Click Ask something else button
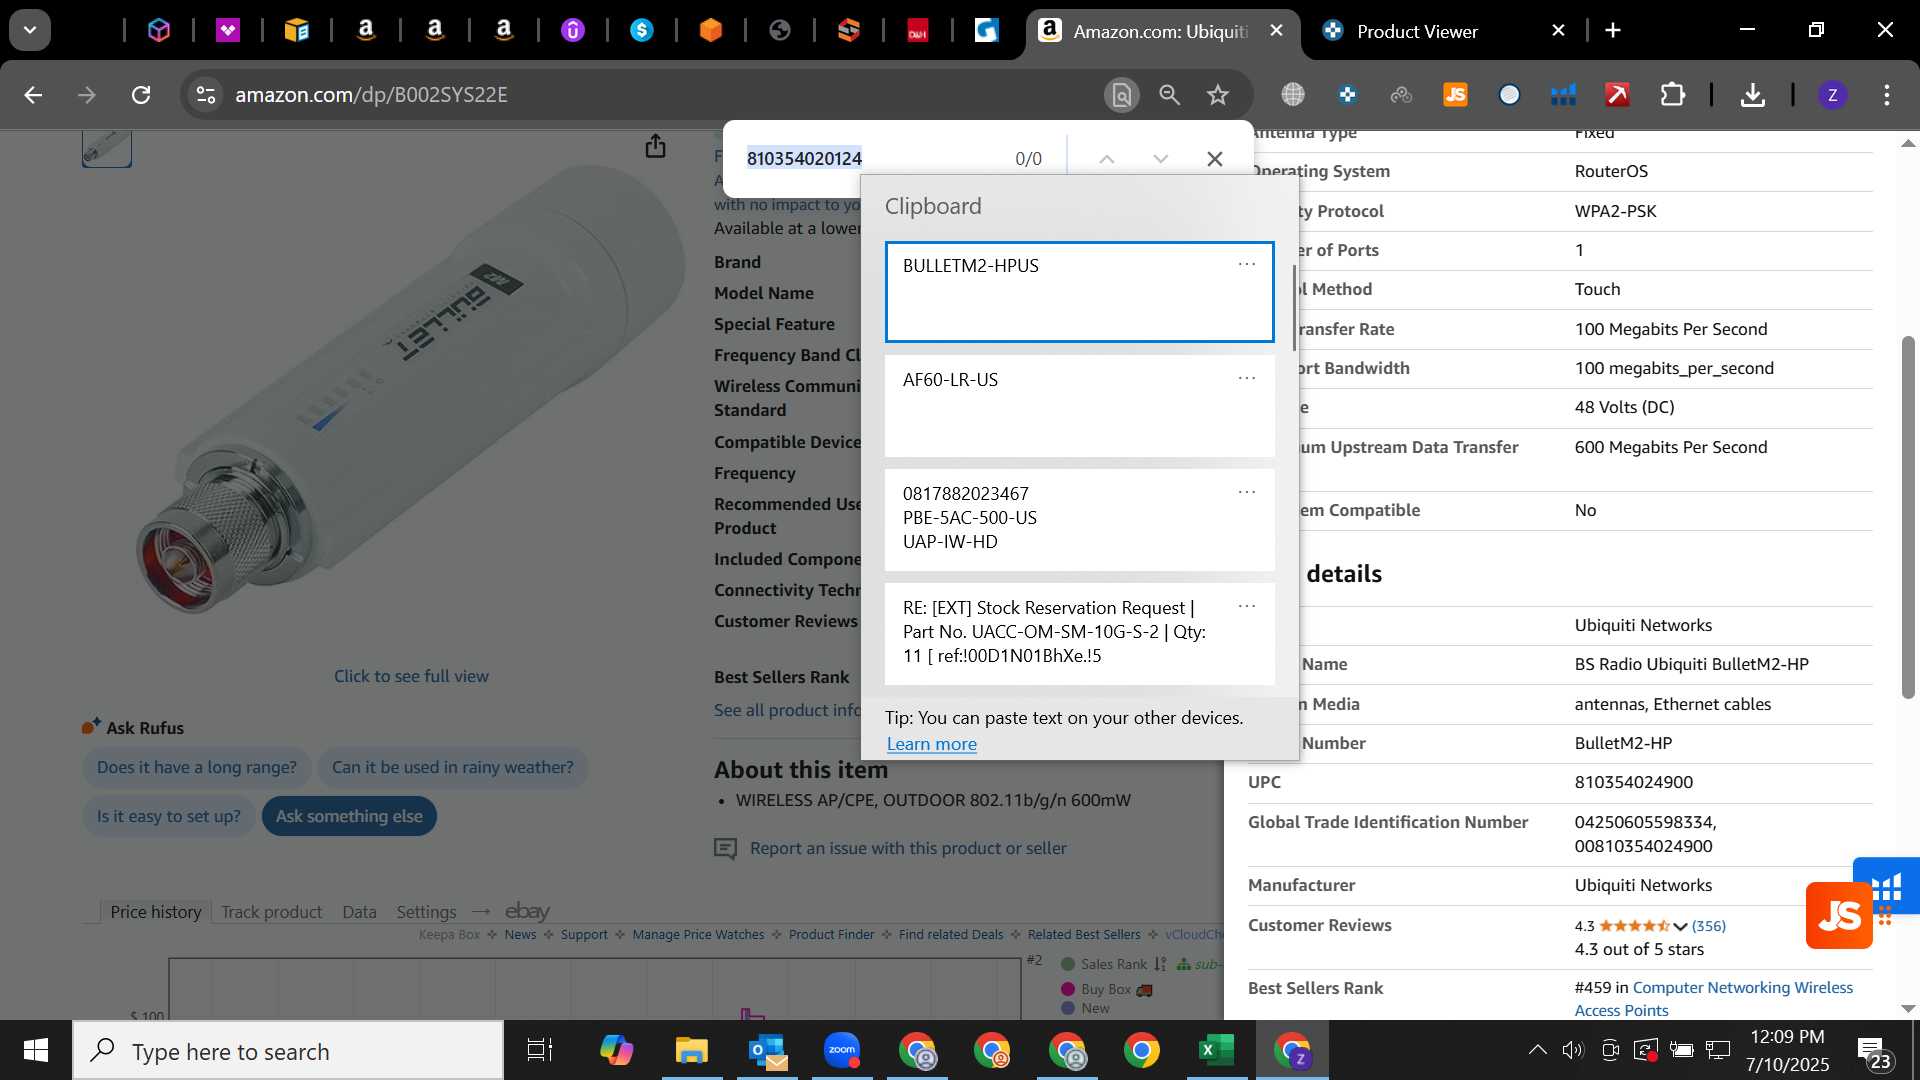 pos(349,816)
